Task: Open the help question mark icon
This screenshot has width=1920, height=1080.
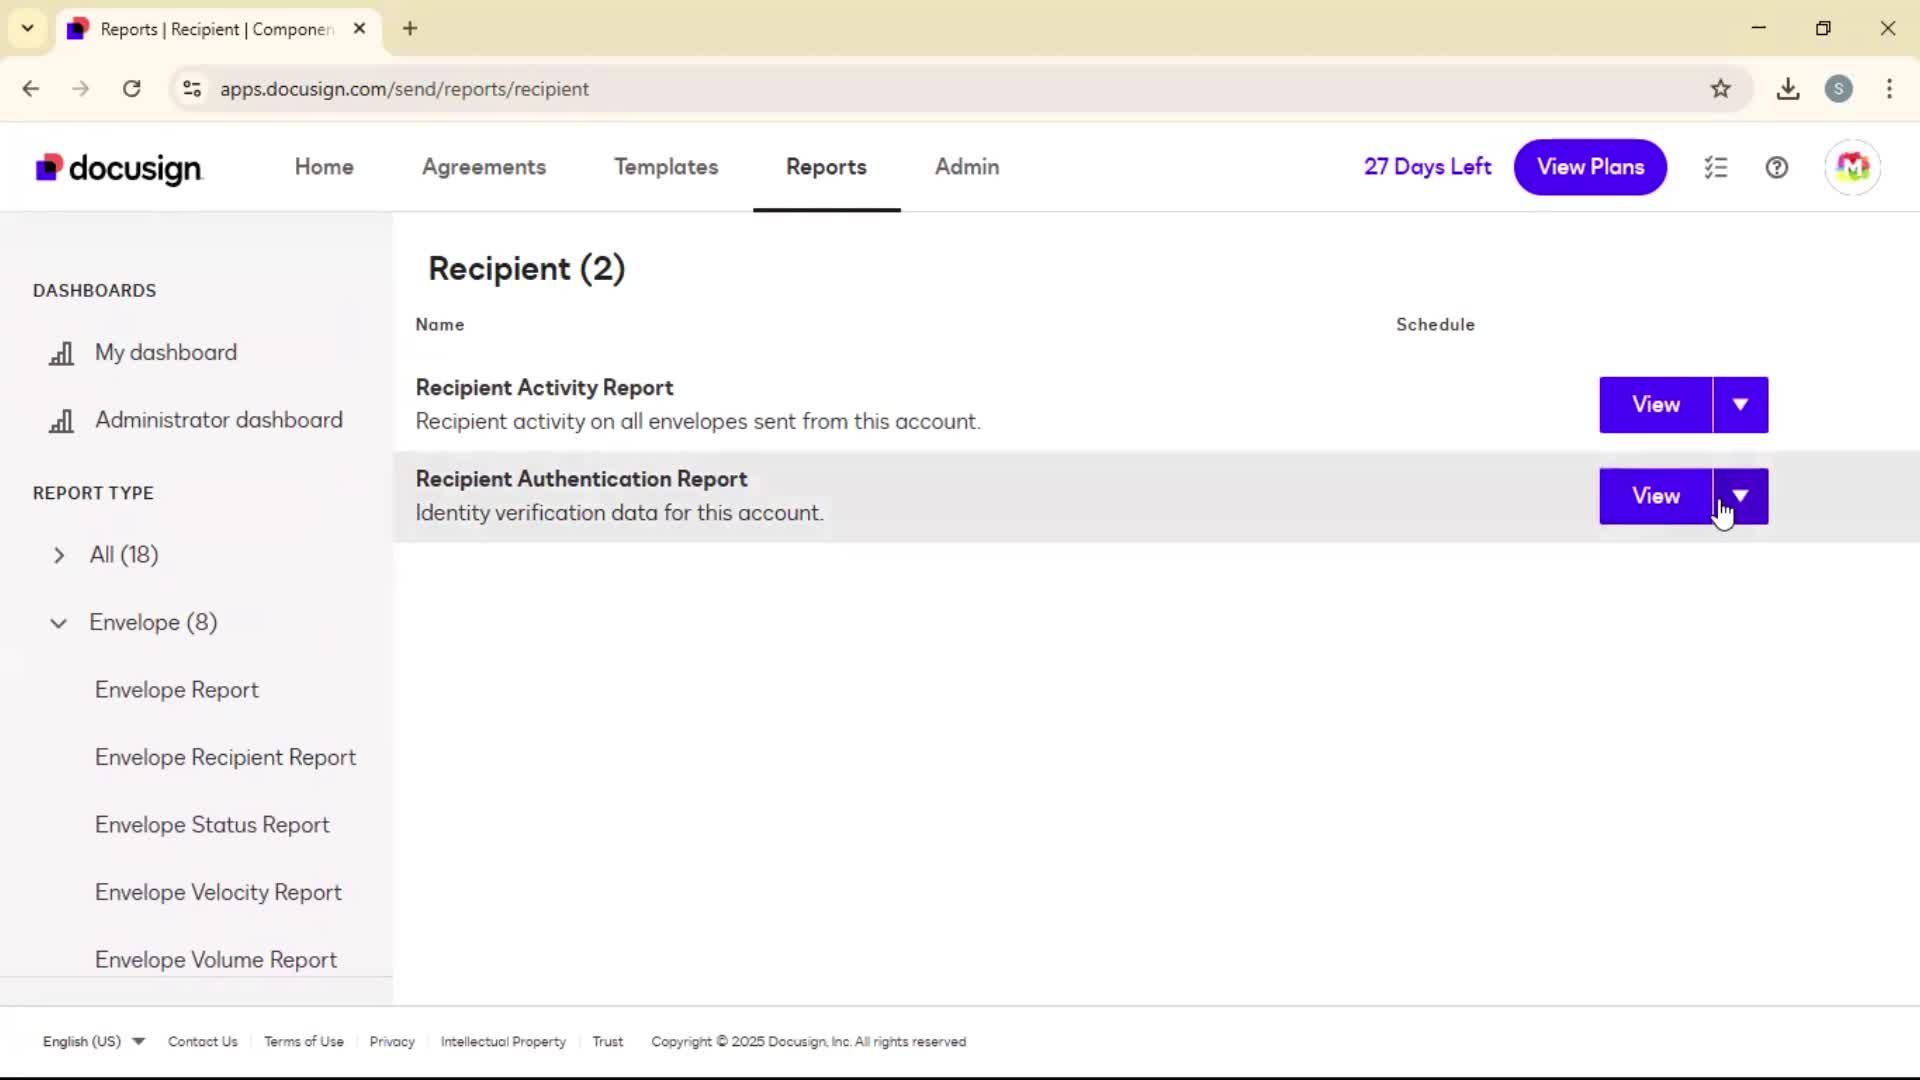Action: tap(1777, 167)
